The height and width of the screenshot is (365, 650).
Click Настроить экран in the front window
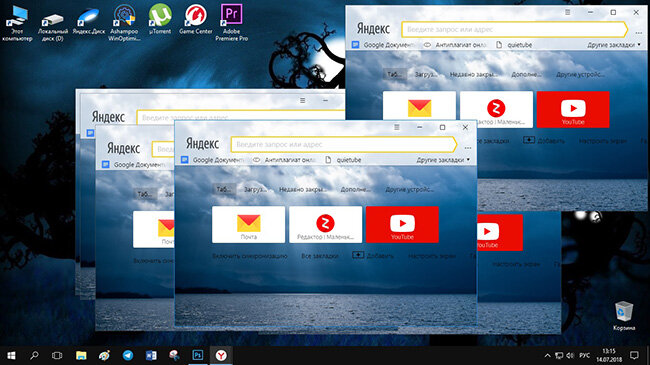pos(432,256)
